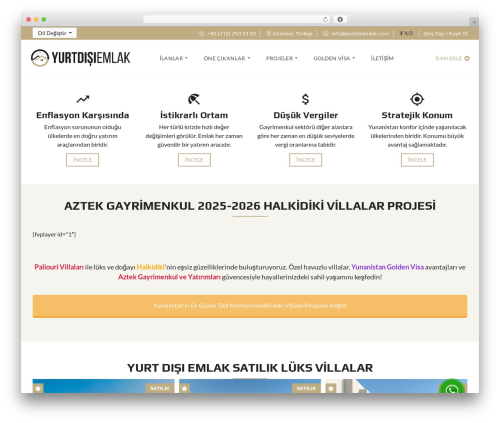
Task: Click İNCELE under Düşük Vergiler
Action: pos(305,160)
